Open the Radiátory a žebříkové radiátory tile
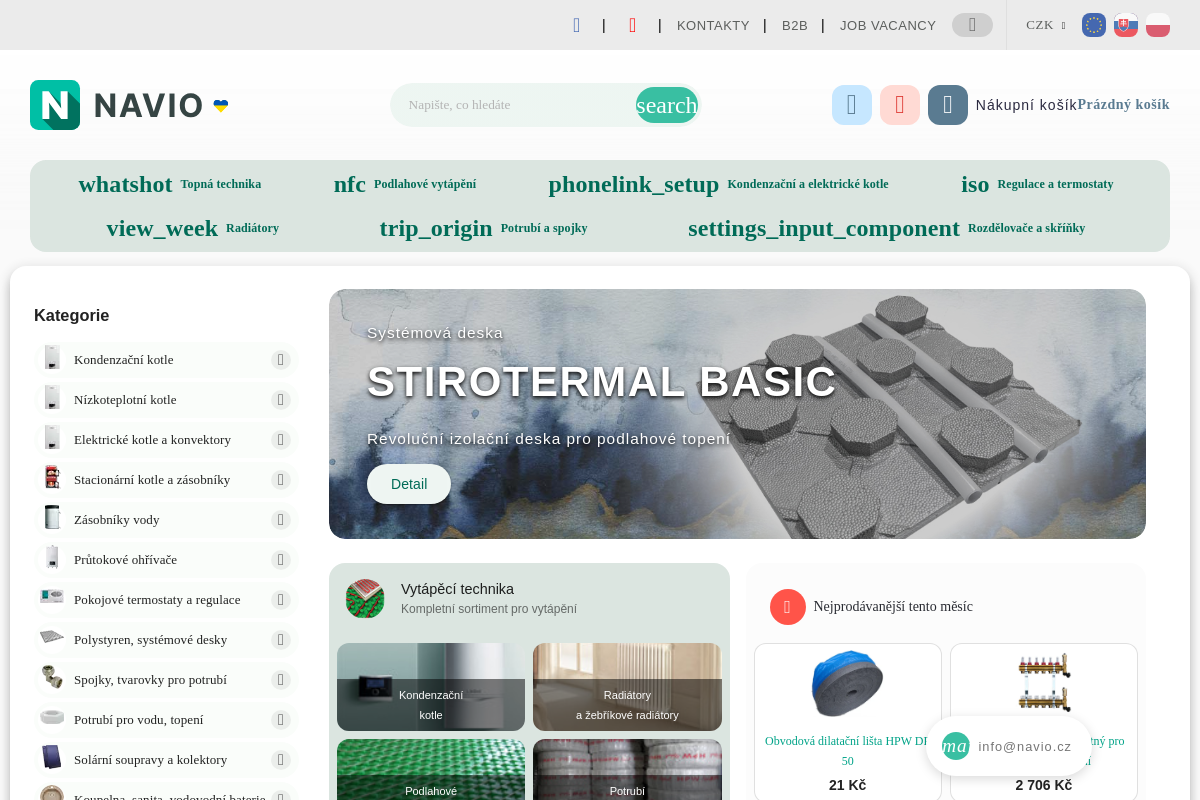The image size is (1200, 800). point(627,687)
